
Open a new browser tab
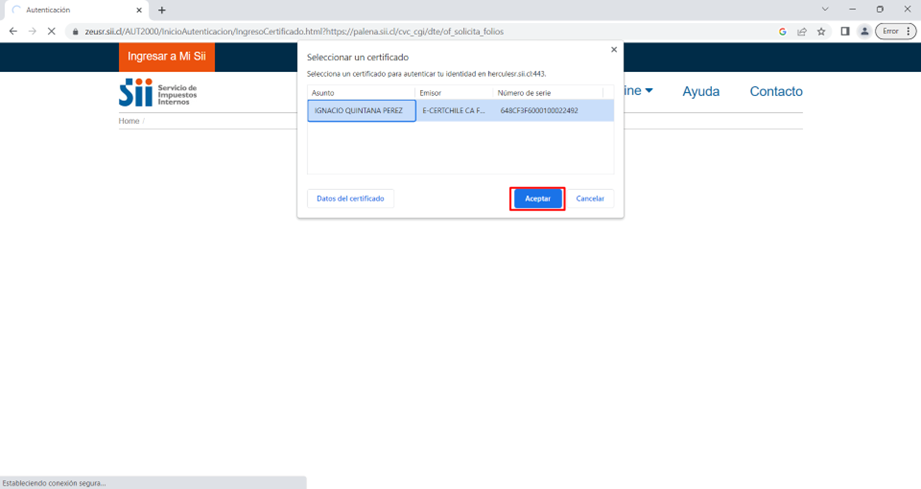[162, 10]
